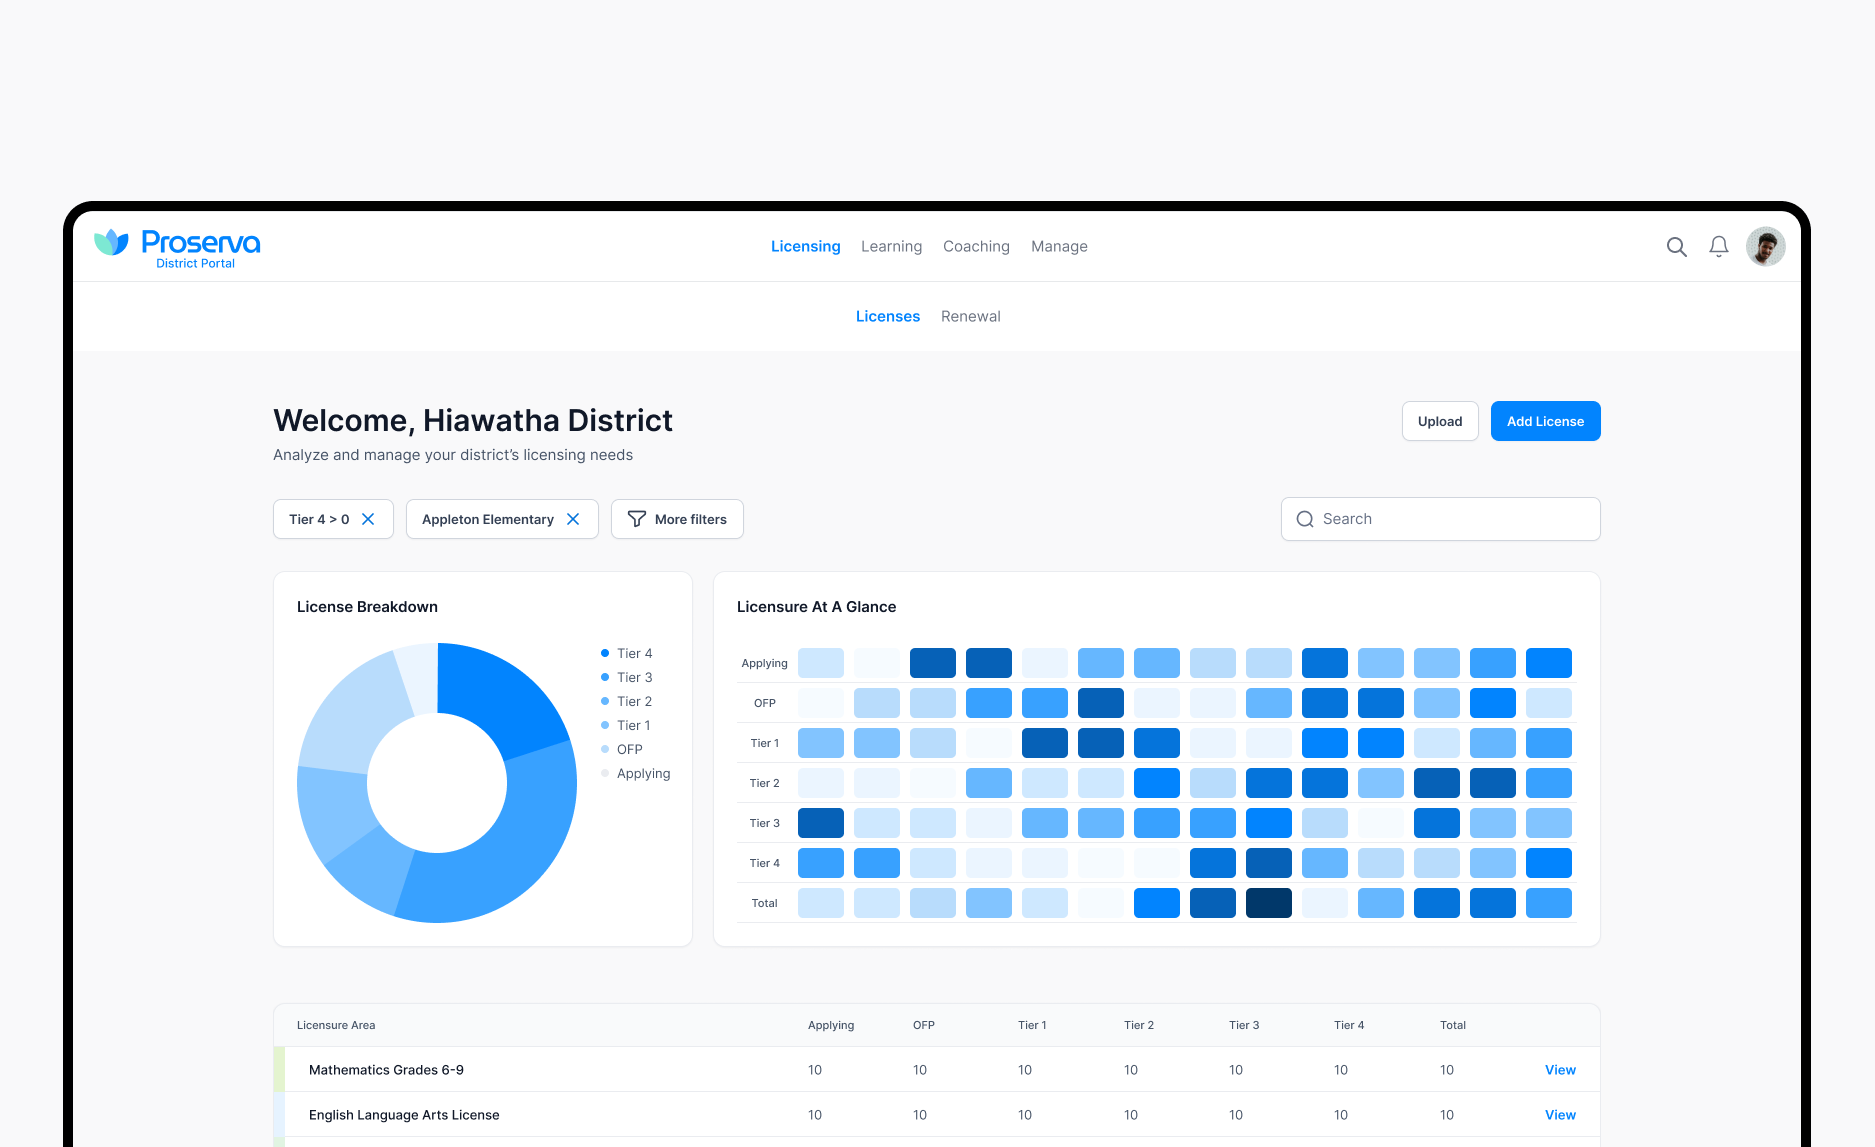Click the OFP row label in heatmap
Image resolution: width=1875 pixels, height=1147 pixels.
point(765,703)
